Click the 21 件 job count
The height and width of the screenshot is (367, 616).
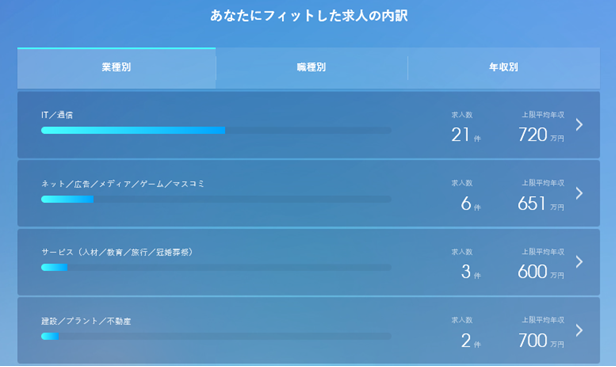[x=466, y=135]
